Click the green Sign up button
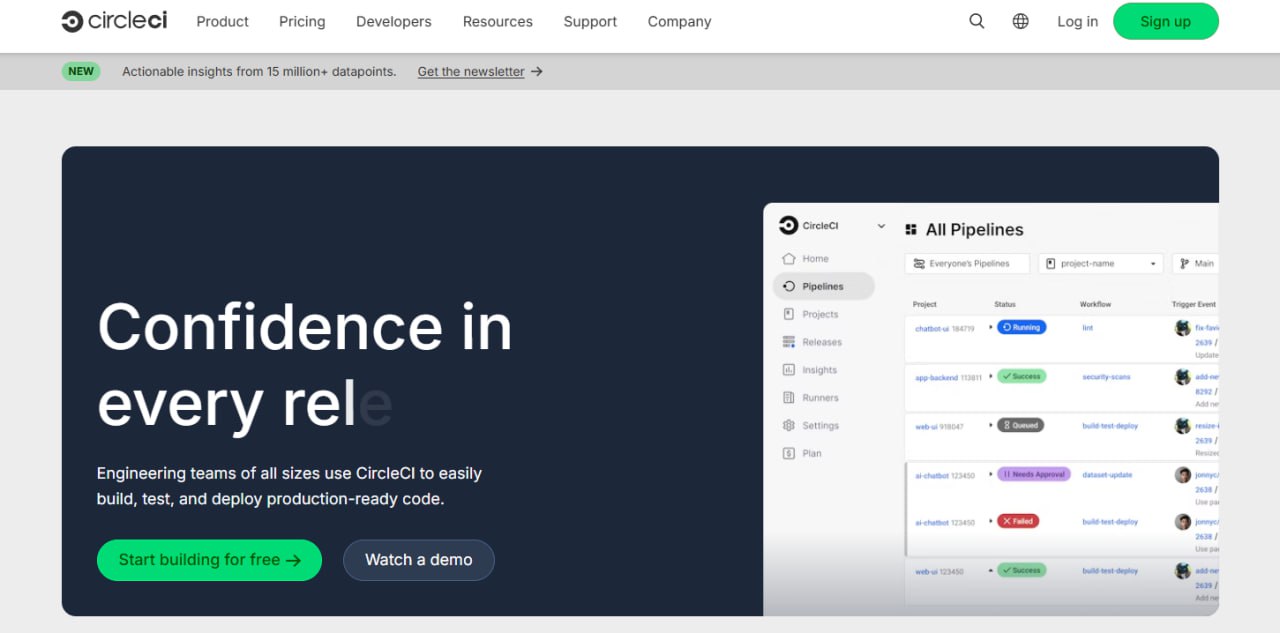Screen dimensions: 1280x633 tap(1166, 21)
